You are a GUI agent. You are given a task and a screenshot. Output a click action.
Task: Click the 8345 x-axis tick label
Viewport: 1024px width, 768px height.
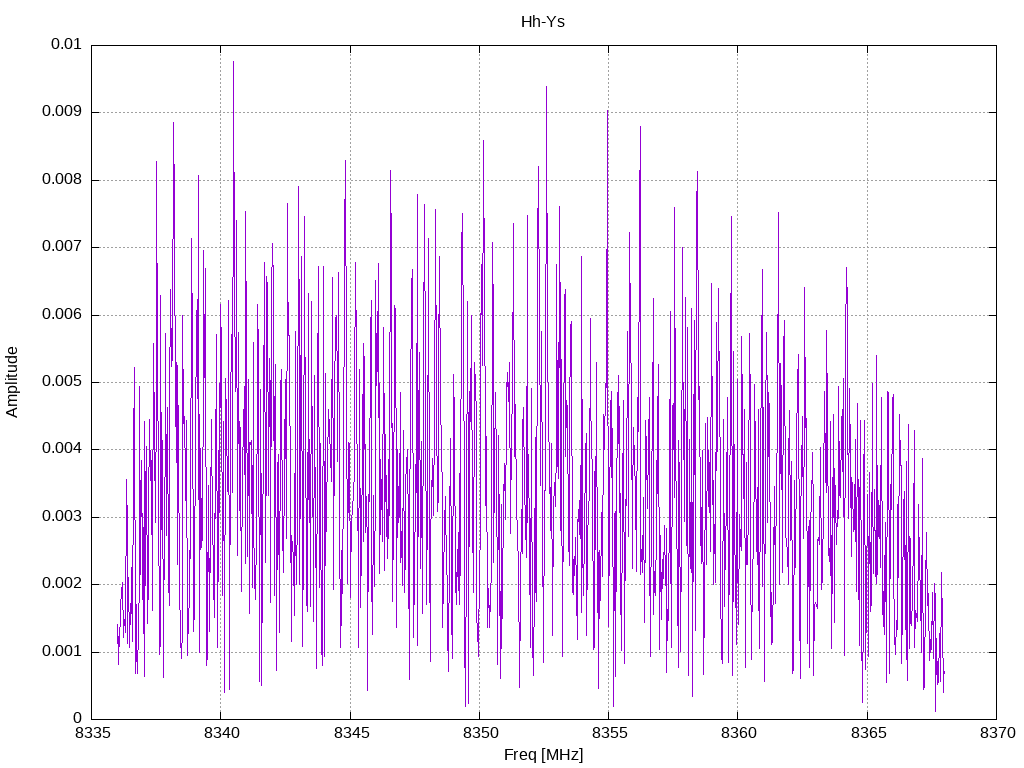point(351,733)
